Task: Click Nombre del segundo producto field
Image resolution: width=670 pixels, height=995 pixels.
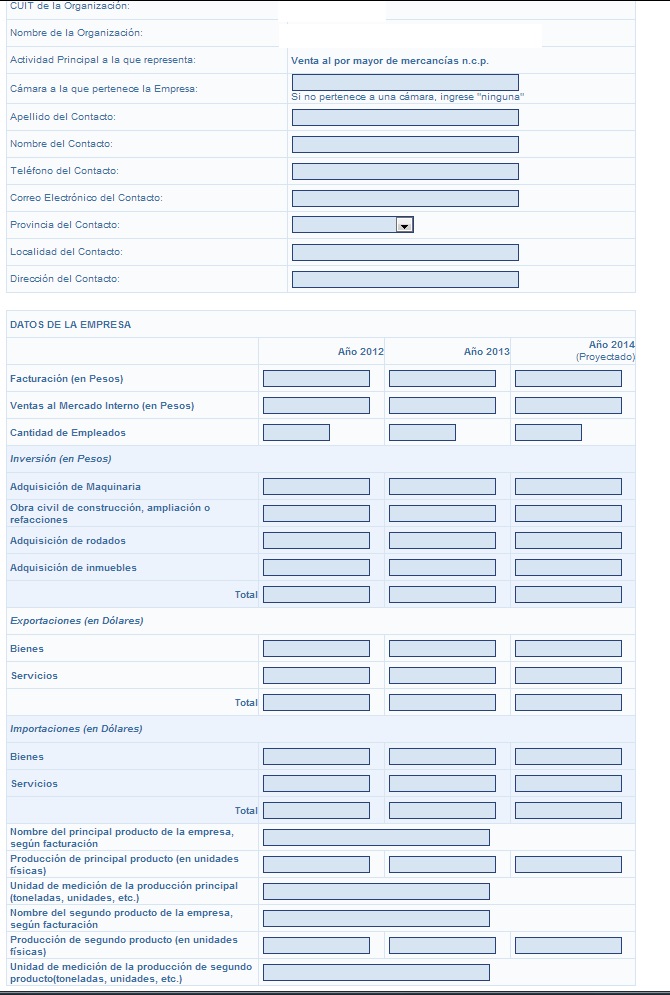Action: coord(376,918)
